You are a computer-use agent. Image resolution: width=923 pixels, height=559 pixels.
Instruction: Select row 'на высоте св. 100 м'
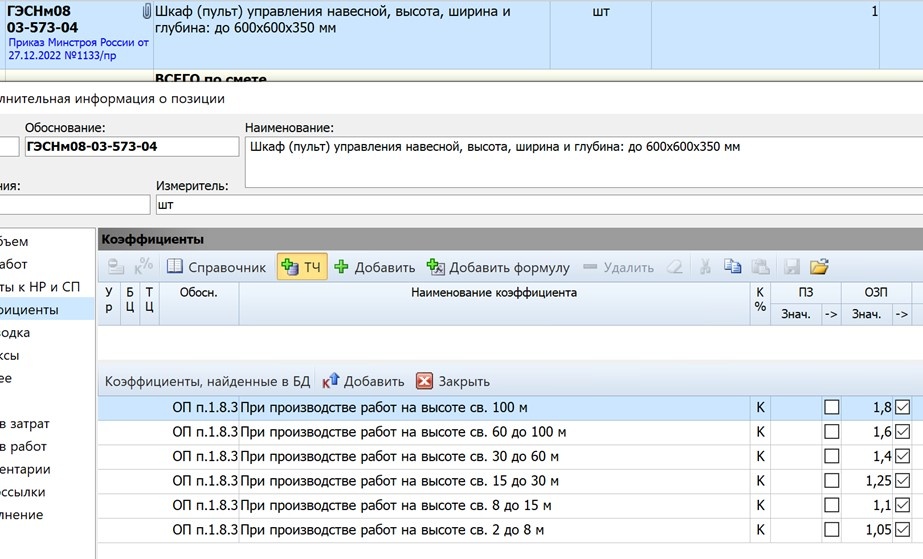point(510,407)
